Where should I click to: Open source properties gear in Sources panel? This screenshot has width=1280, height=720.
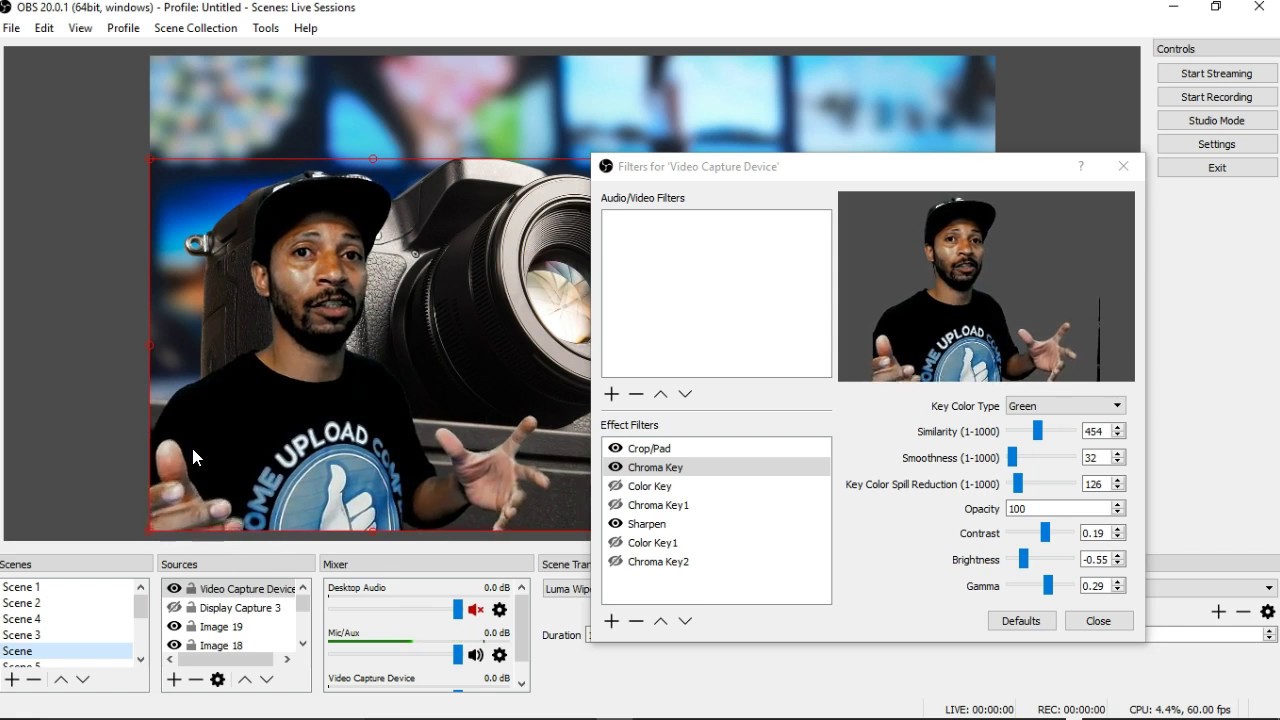[217, 680]
